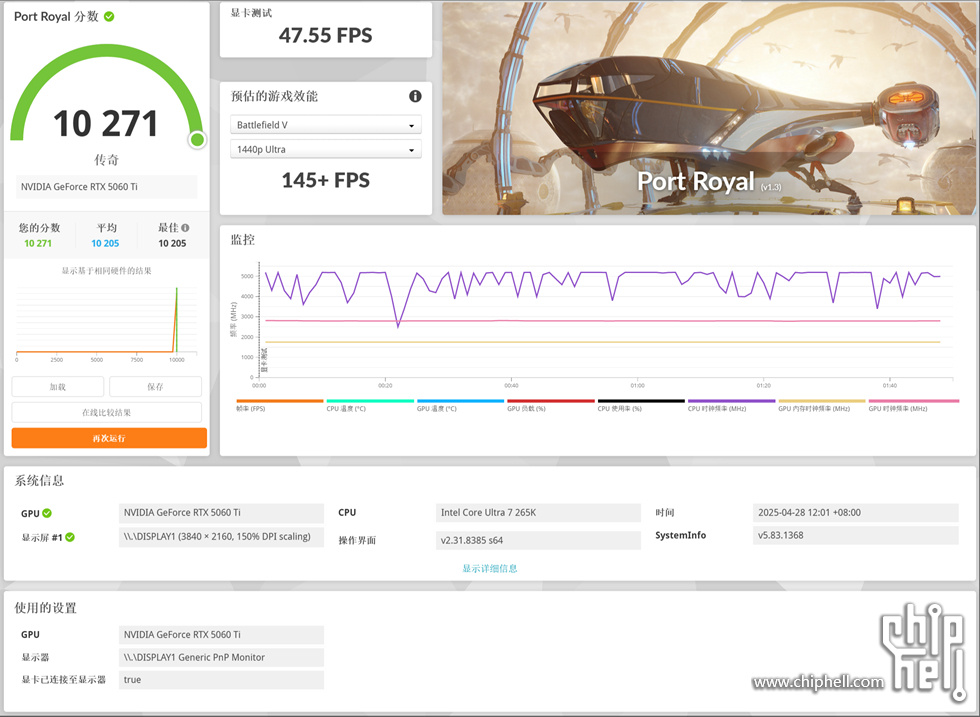Toggle the teal CPU 温度 (°C) legend swatch
This screenshot has height=717, width=980.
370,401
